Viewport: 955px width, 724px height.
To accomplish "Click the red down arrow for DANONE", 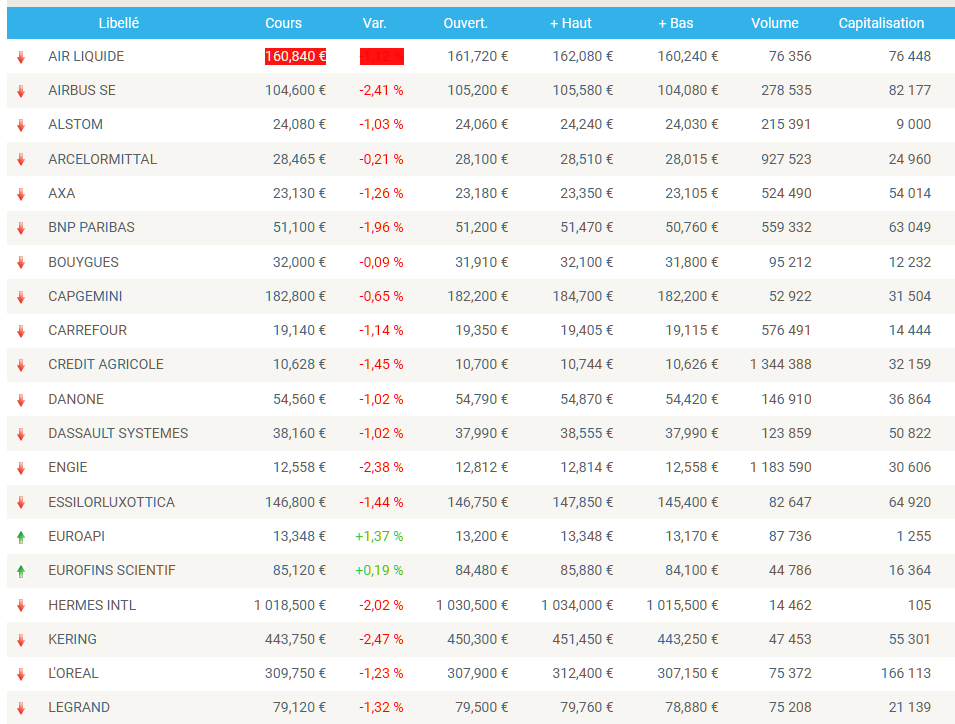I will click(x=21, y=400).
